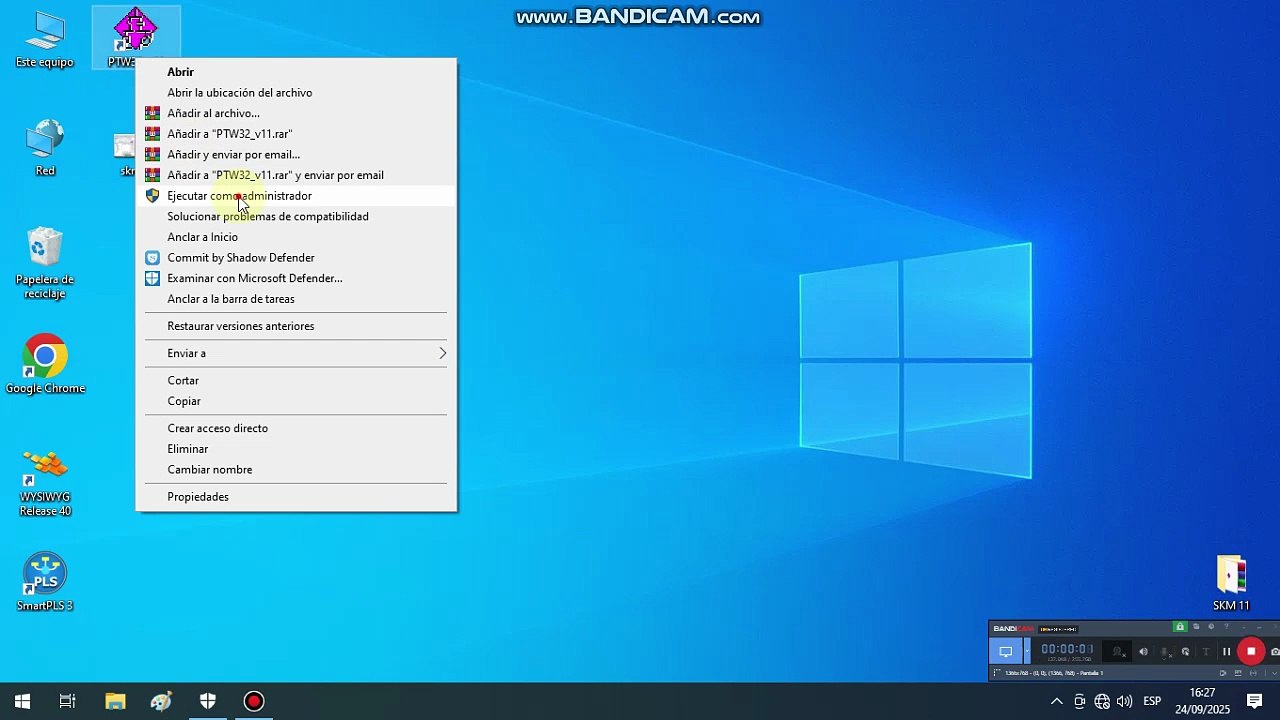Image resolution: width=1280 pixels, height=720 pixels.
Task: Click Bandicam screen recording mode icon
Action: (1006, 651)
